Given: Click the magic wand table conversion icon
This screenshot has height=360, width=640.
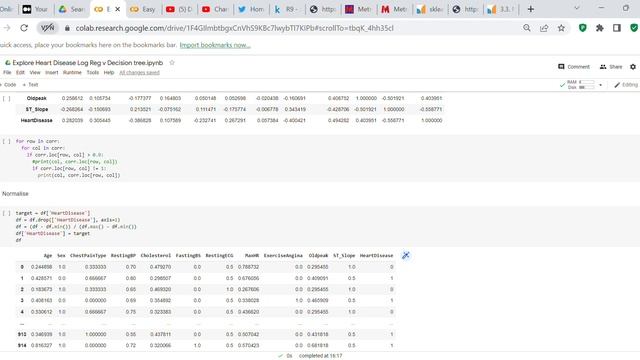Looking at the screenshot, I should [x=405, y=256].
